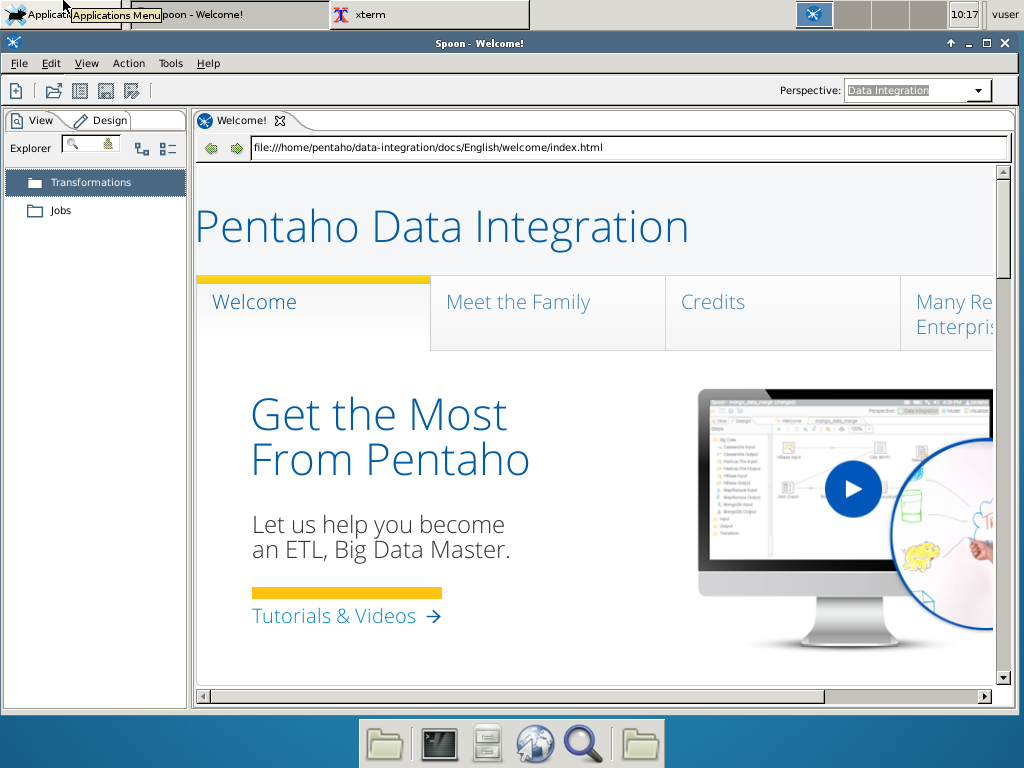Go back with green browser arrow
The image size is (1024, 768).
211,148
